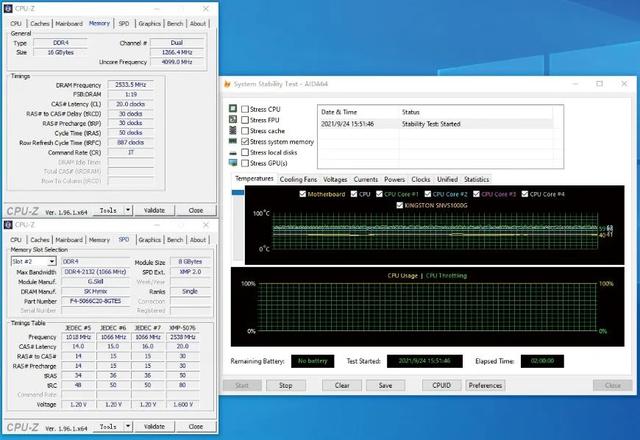Enable Stress local disks checkbox

tap(245, 152)
